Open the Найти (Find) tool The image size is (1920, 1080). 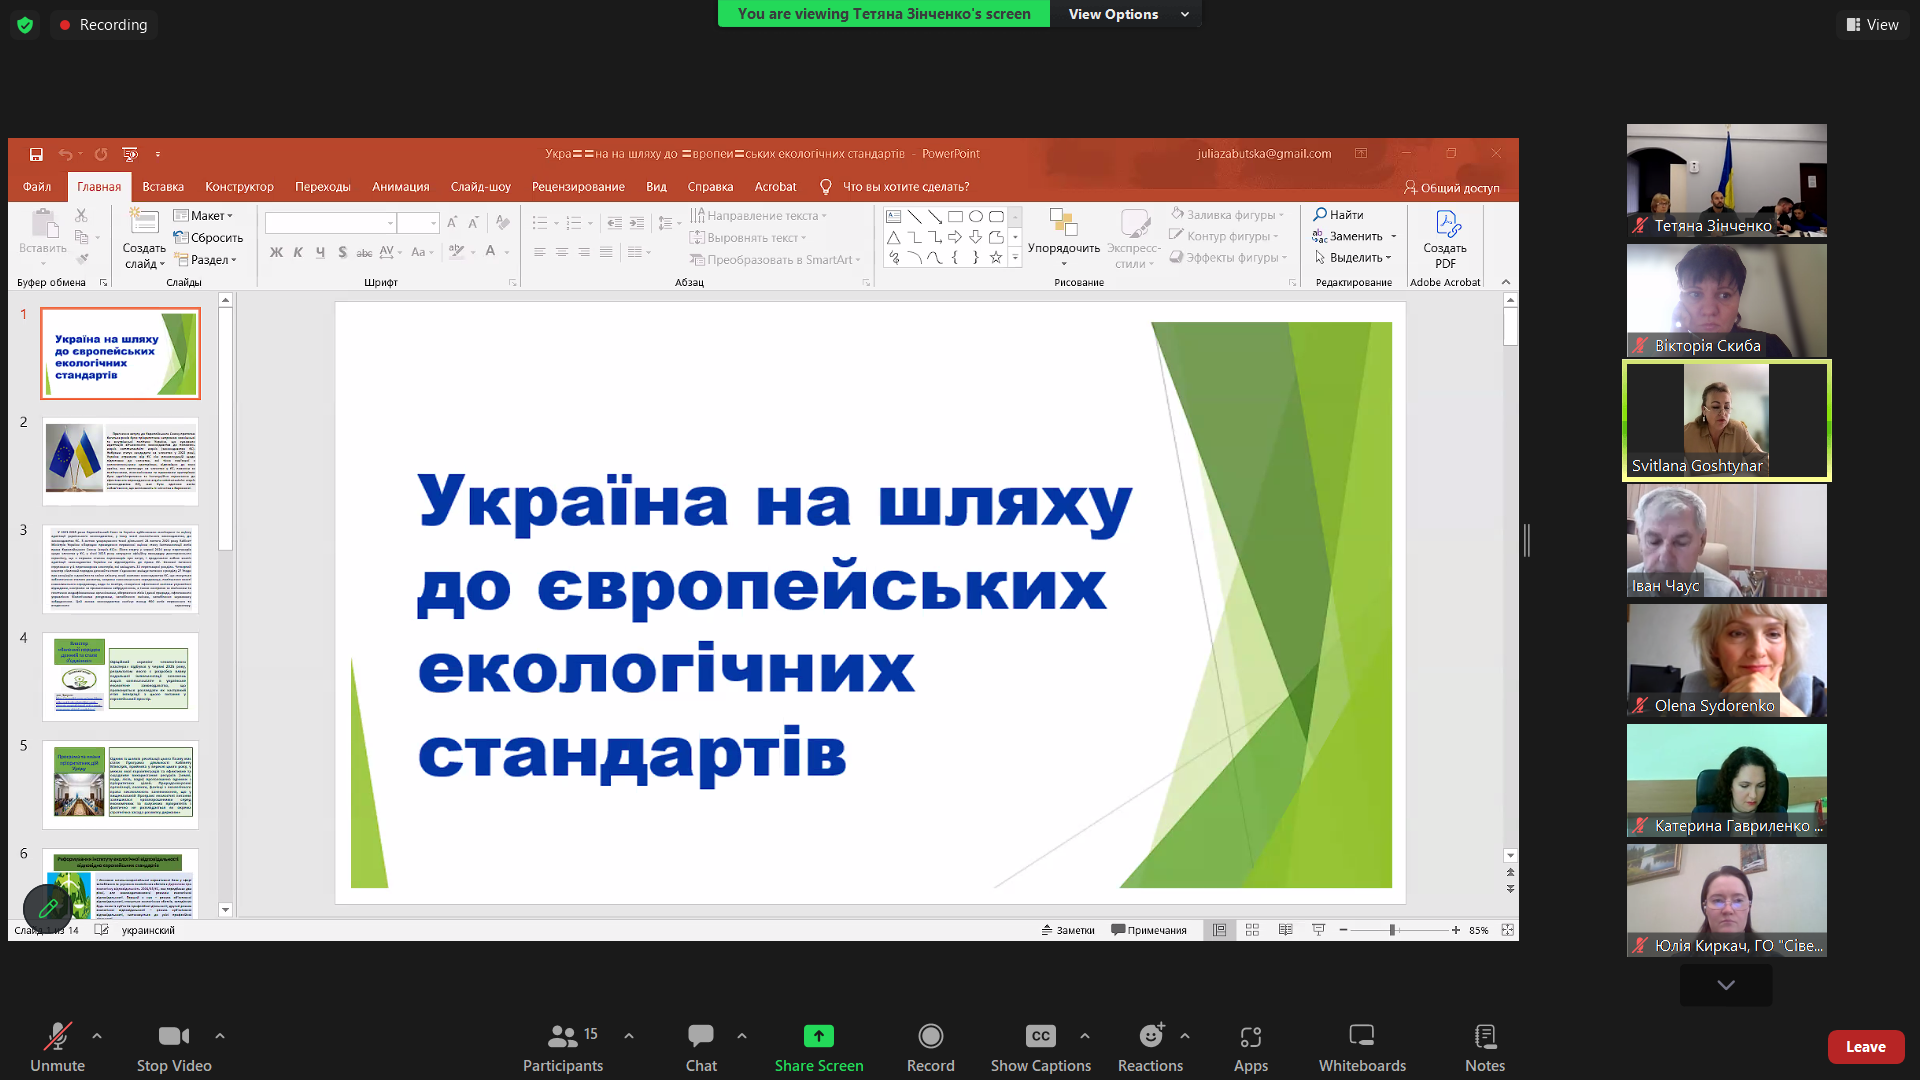[1340, 214]
